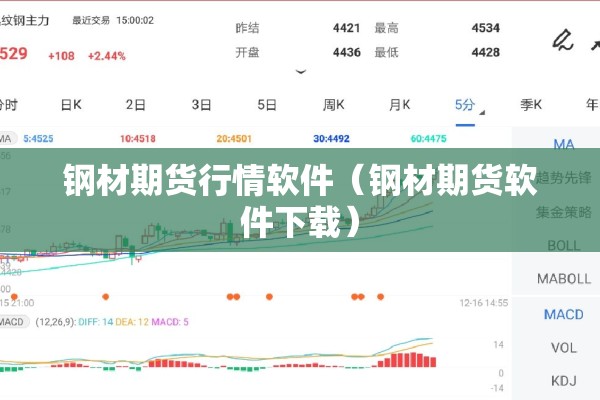Open the 5分 interval dropdown

coord(469,105)
